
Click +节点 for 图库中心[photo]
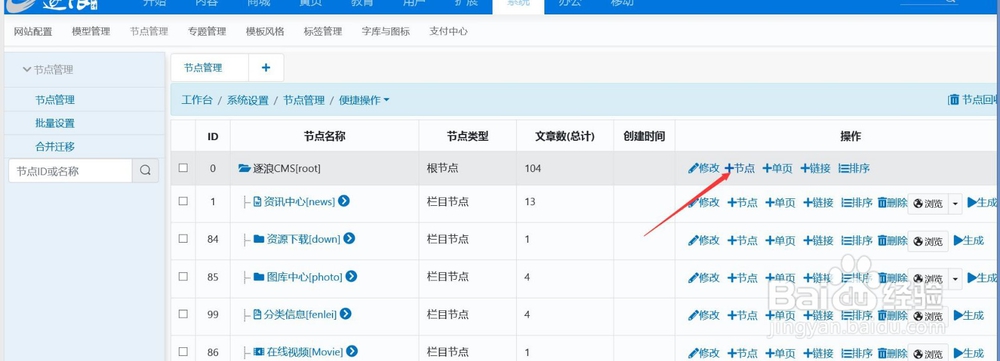(742, 278)
